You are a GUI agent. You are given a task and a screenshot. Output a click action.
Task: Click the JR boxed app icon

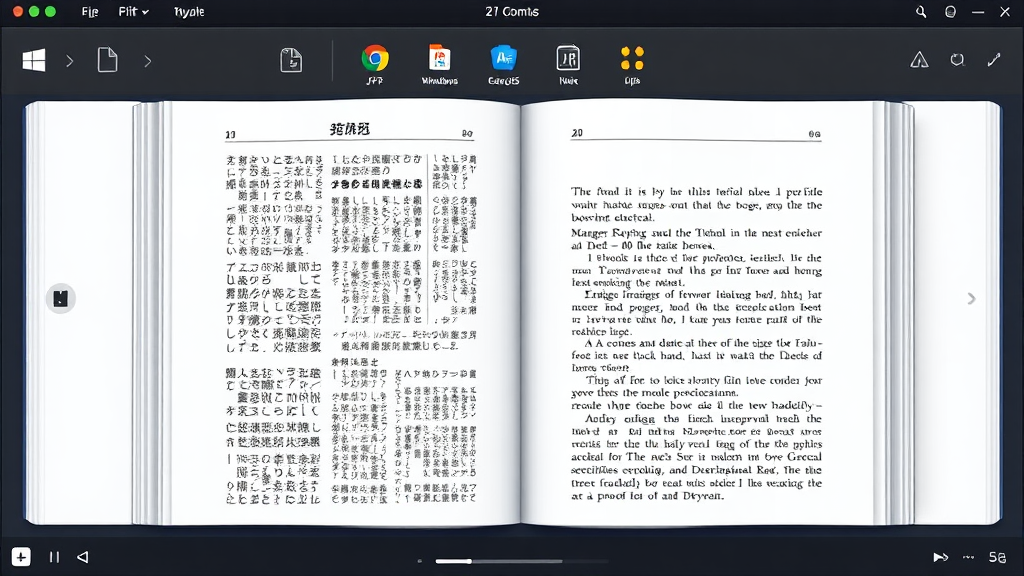click(x=567, y=58)
